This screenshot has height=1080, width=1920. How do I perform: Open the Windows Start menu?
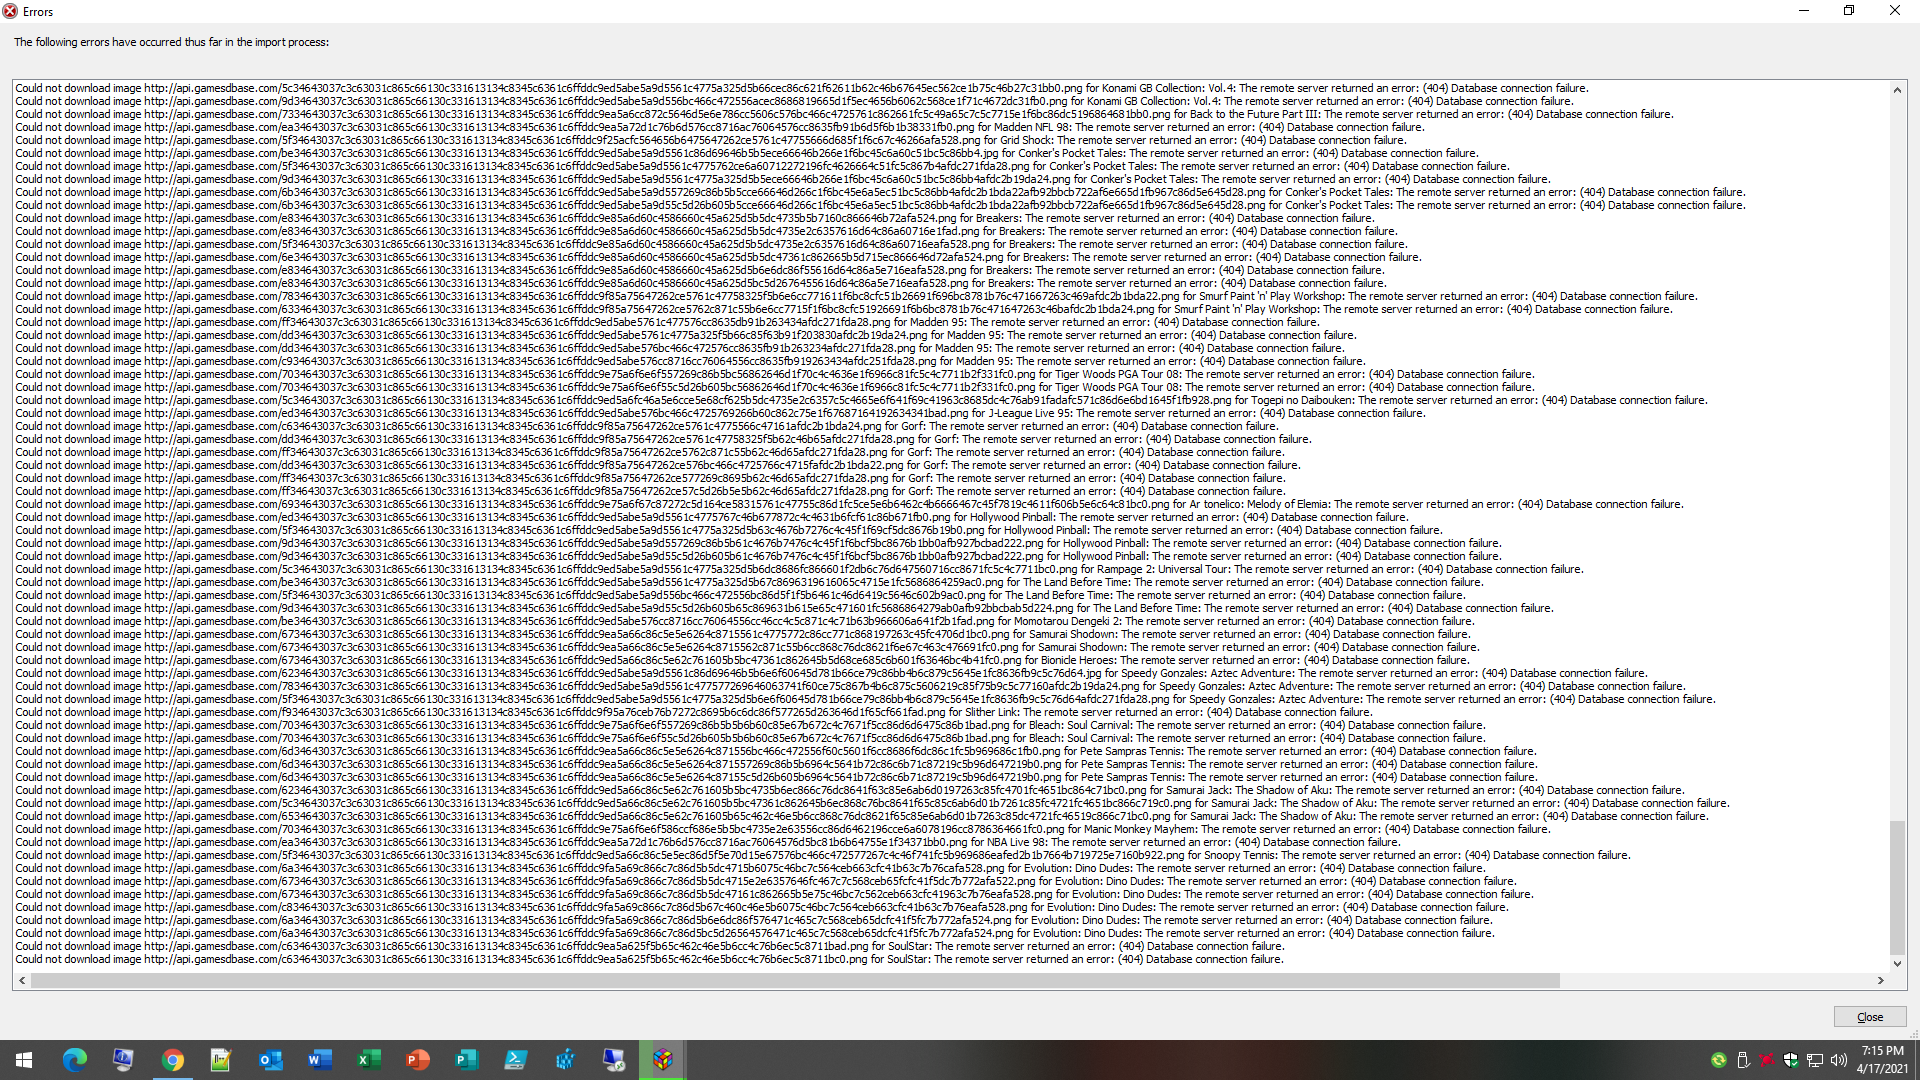24,1060
